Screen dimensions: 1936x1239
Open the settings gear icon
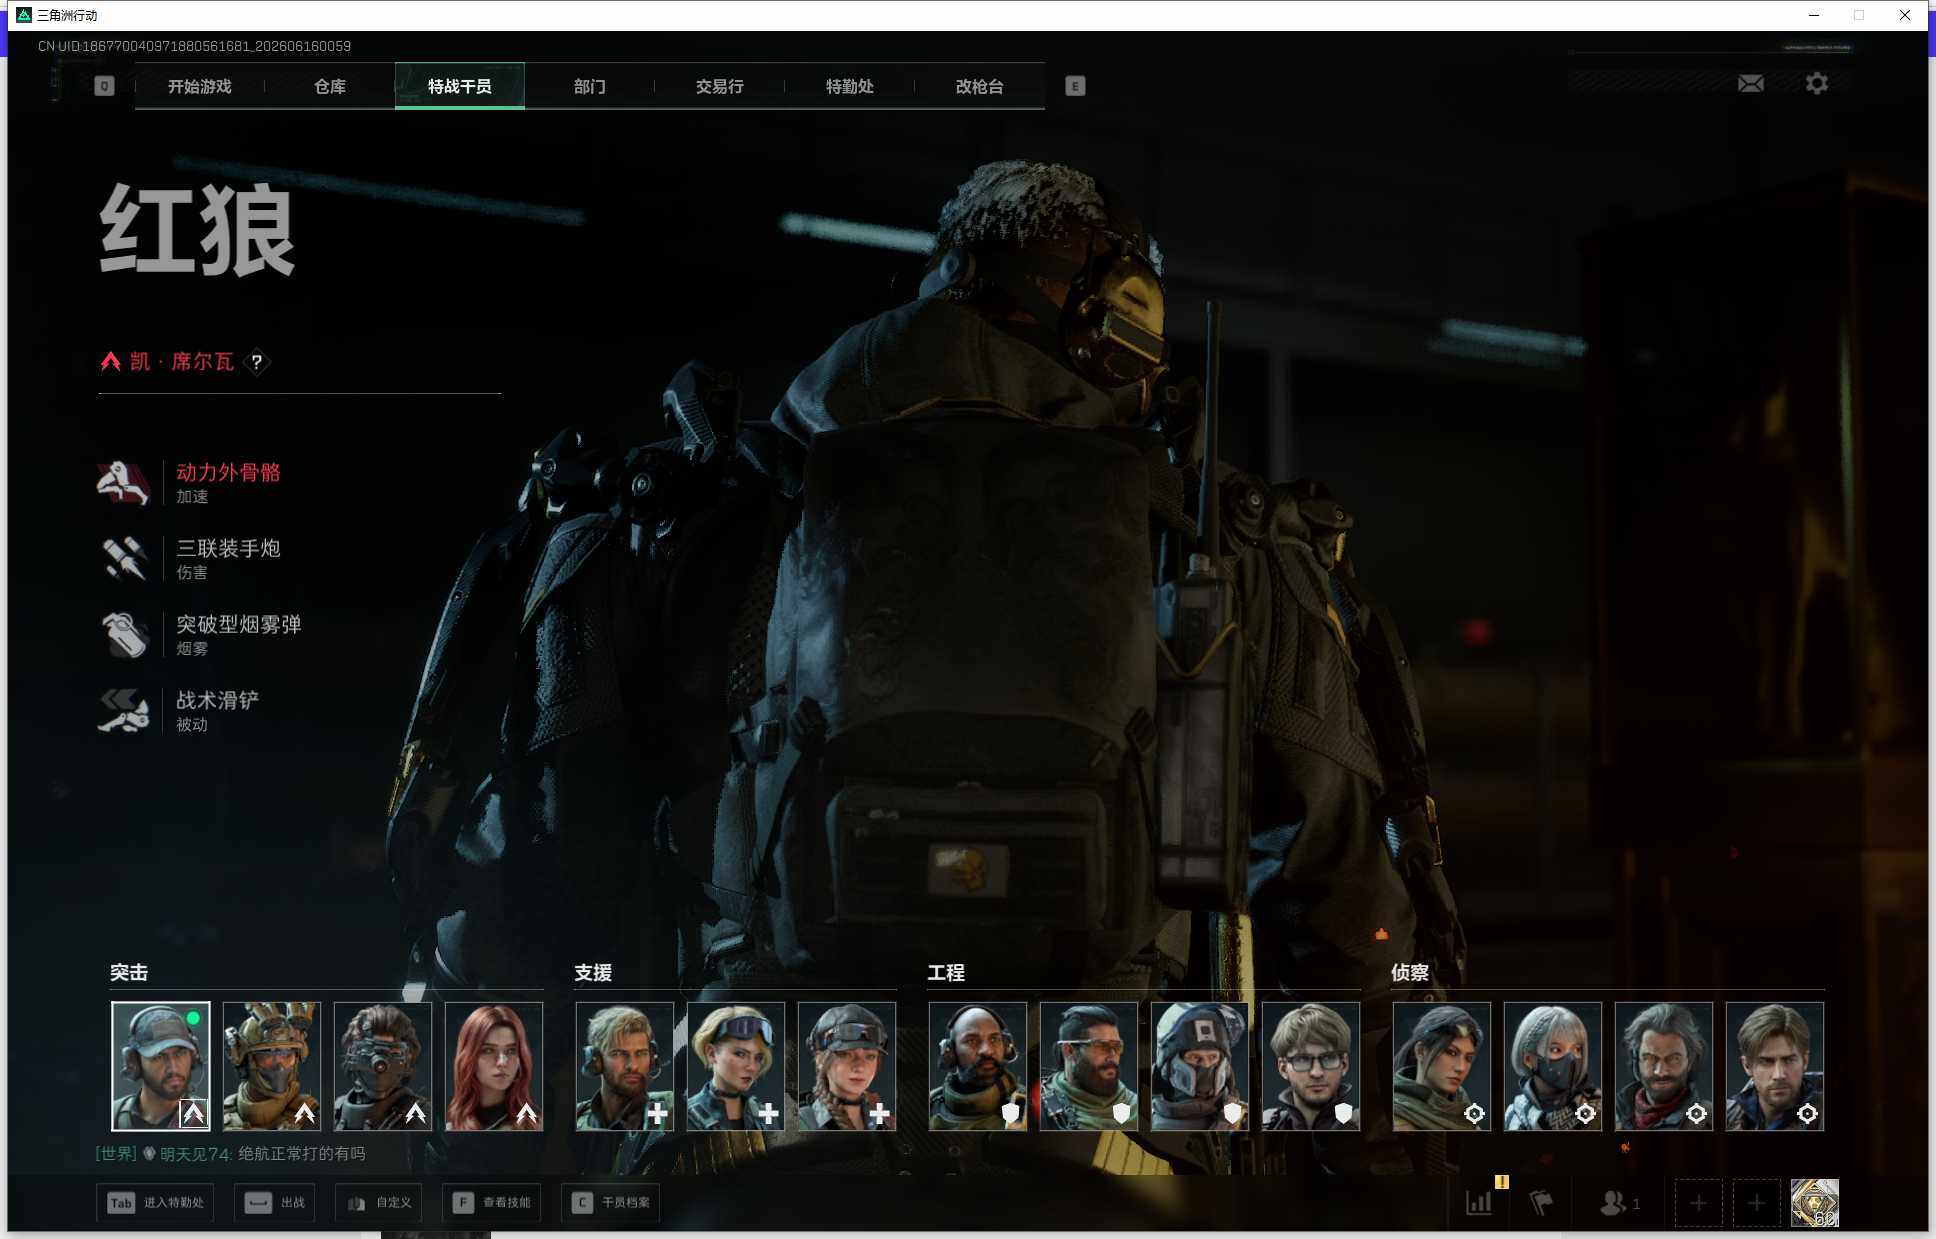(x=1817, y=83)
